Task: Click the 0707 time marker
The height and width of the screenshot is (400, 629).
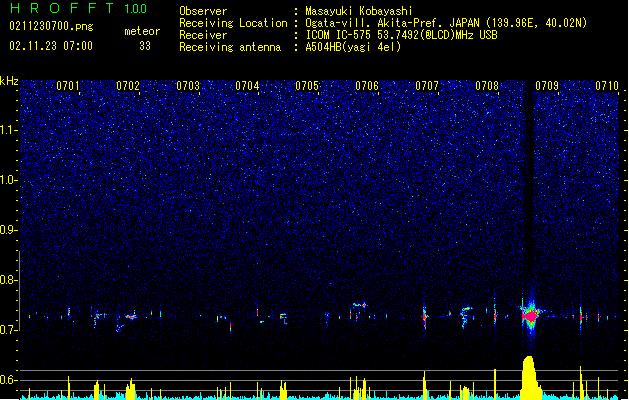Action: [427, 86]
